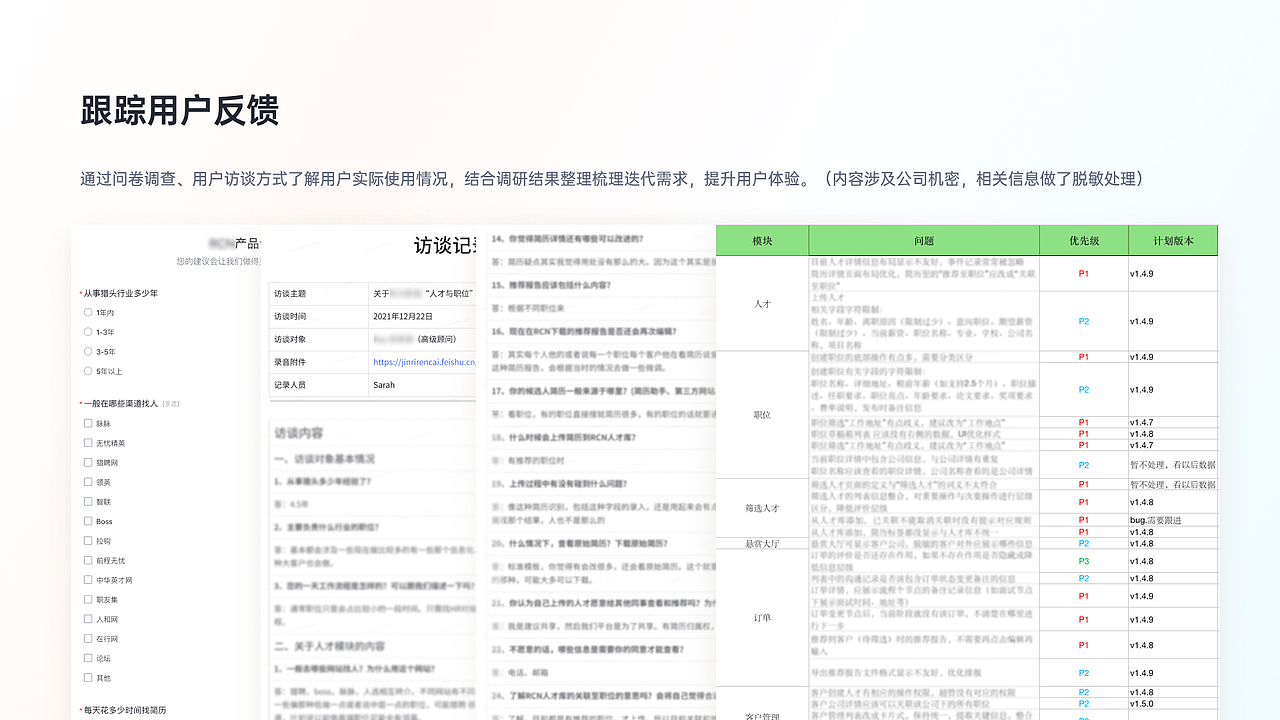Select the 5年以上 radio option
Image resolution: width=1280 pixels, height=720 pixels.
[89, 372]
